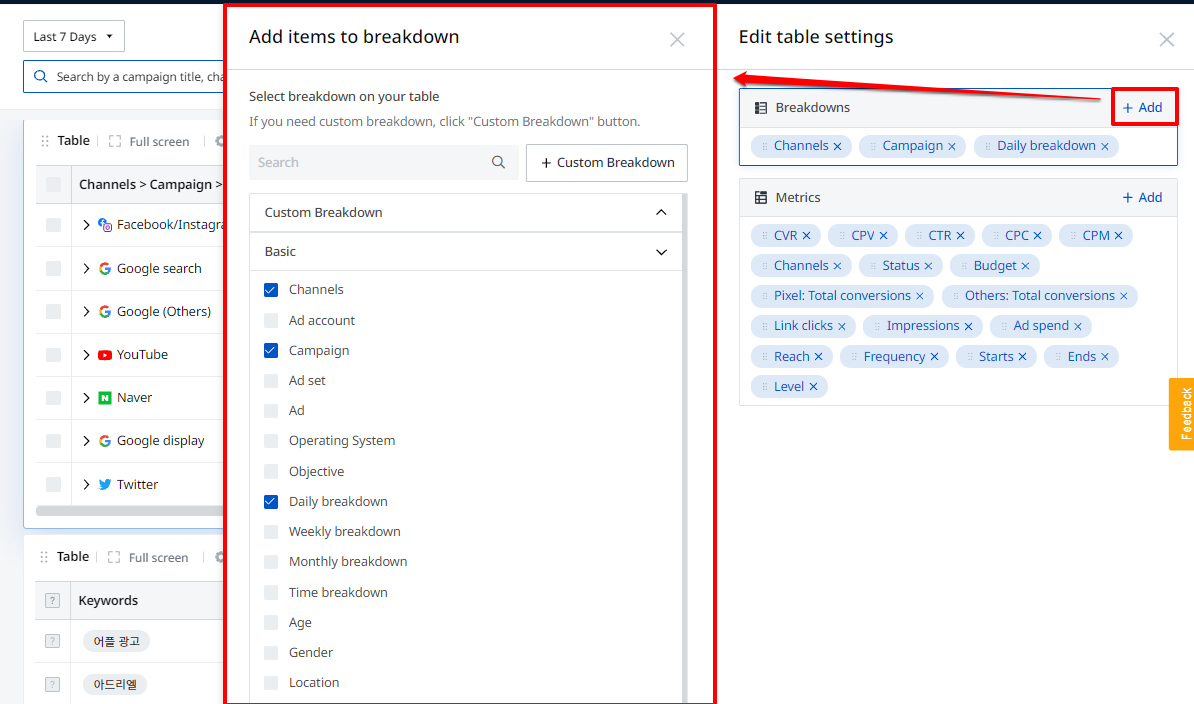Image resolution: width=1194 pixels, height=704 pixels.
Task: Remove Pixel: Total conversions metric
Action: (x=920, y=296)
